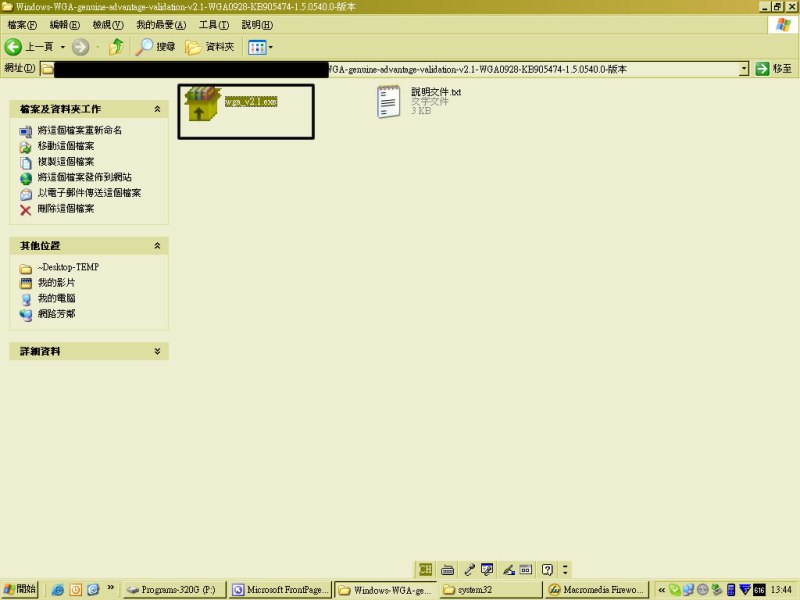Expand the 詳細資料 panel
The image size is (800, 600).
pyautogui.click(x=157, y=351)
